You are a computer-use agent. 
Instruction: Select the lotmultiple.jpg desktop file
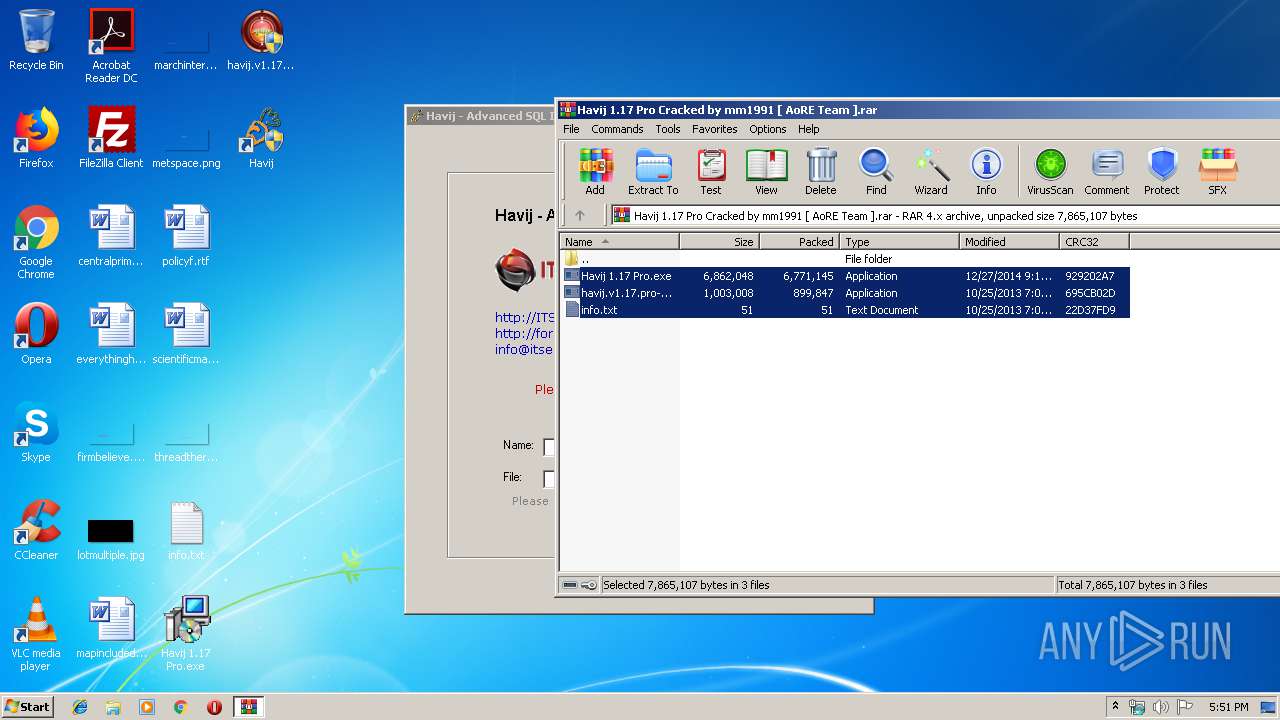click(111, 538)
